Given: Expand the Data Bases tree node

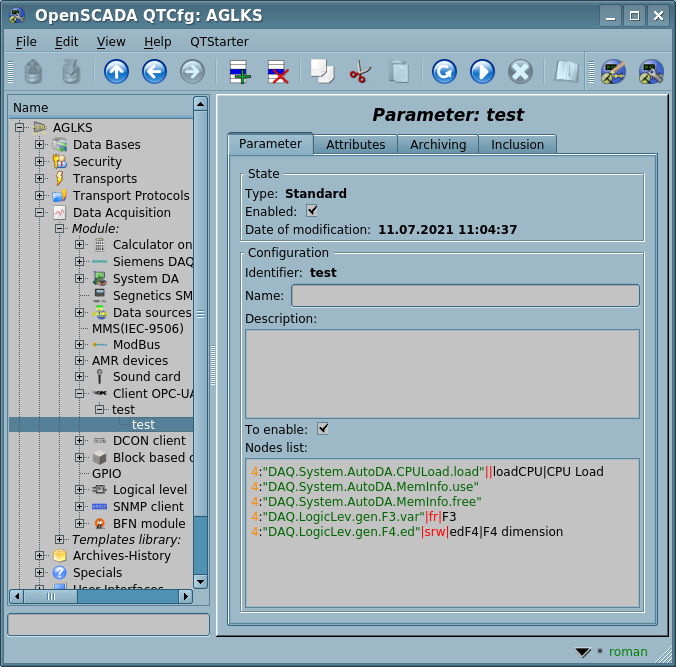Looking at the screenshot, I should pos(39,144).
